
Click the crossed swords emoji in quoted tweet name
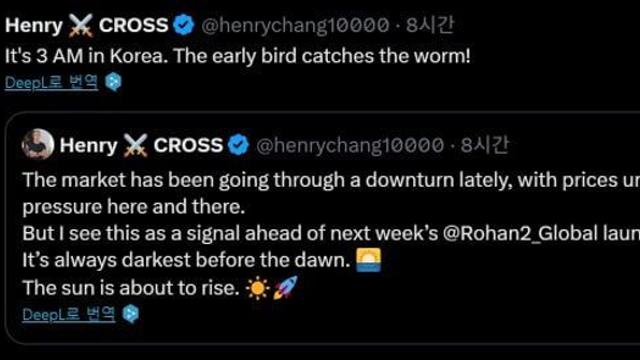tap(135, 145)
